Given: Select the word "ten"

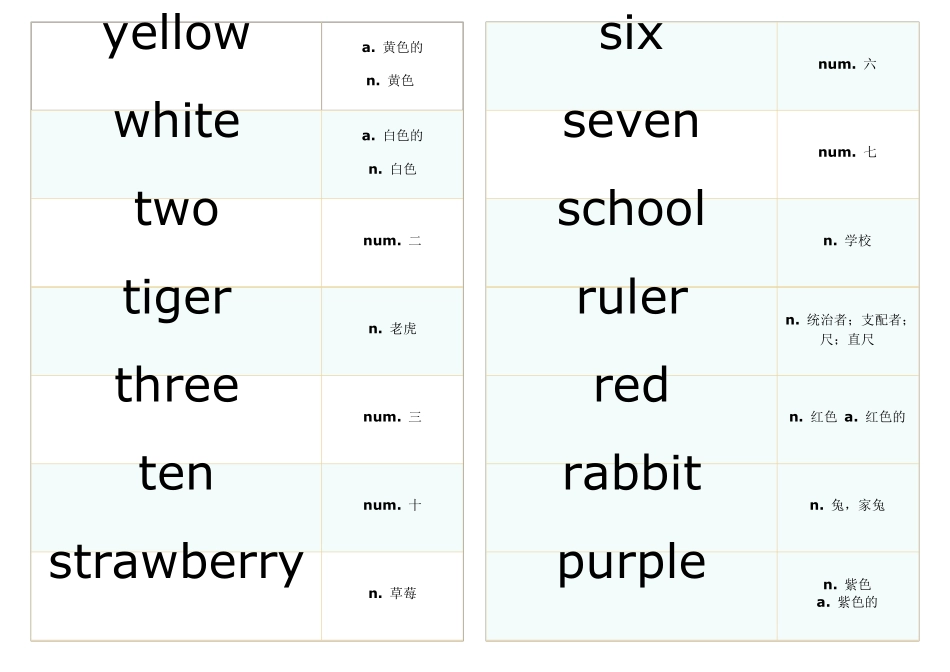Looking at the screenshot, I should click(177, 474).
